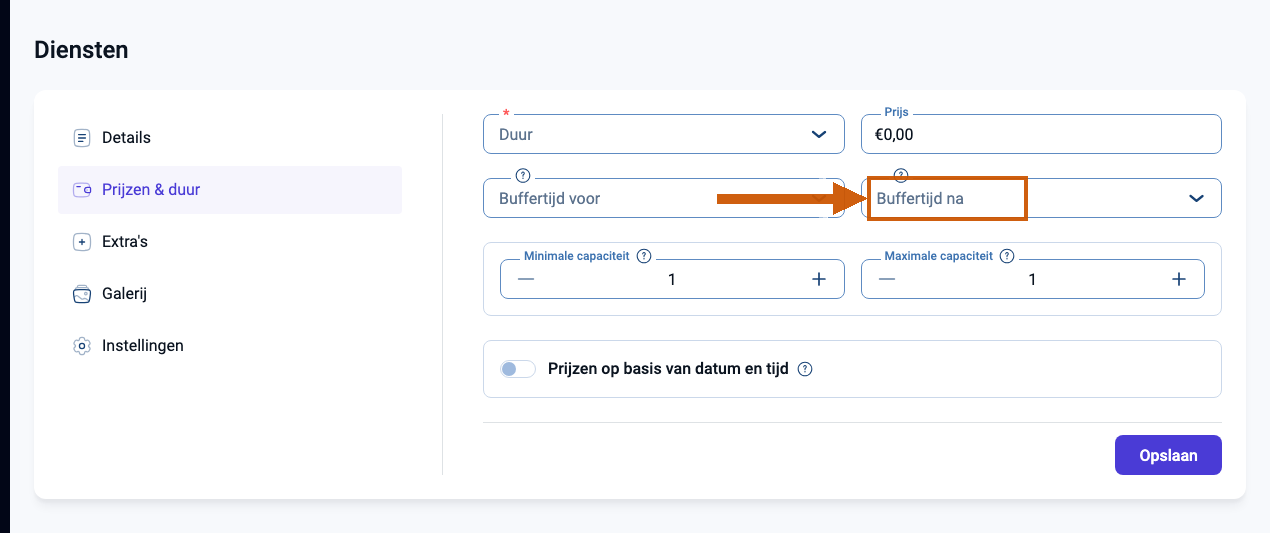This screenshot has width=1270, height=533.
Task: Click the Extra's plus-box icon
Action: 82,242
